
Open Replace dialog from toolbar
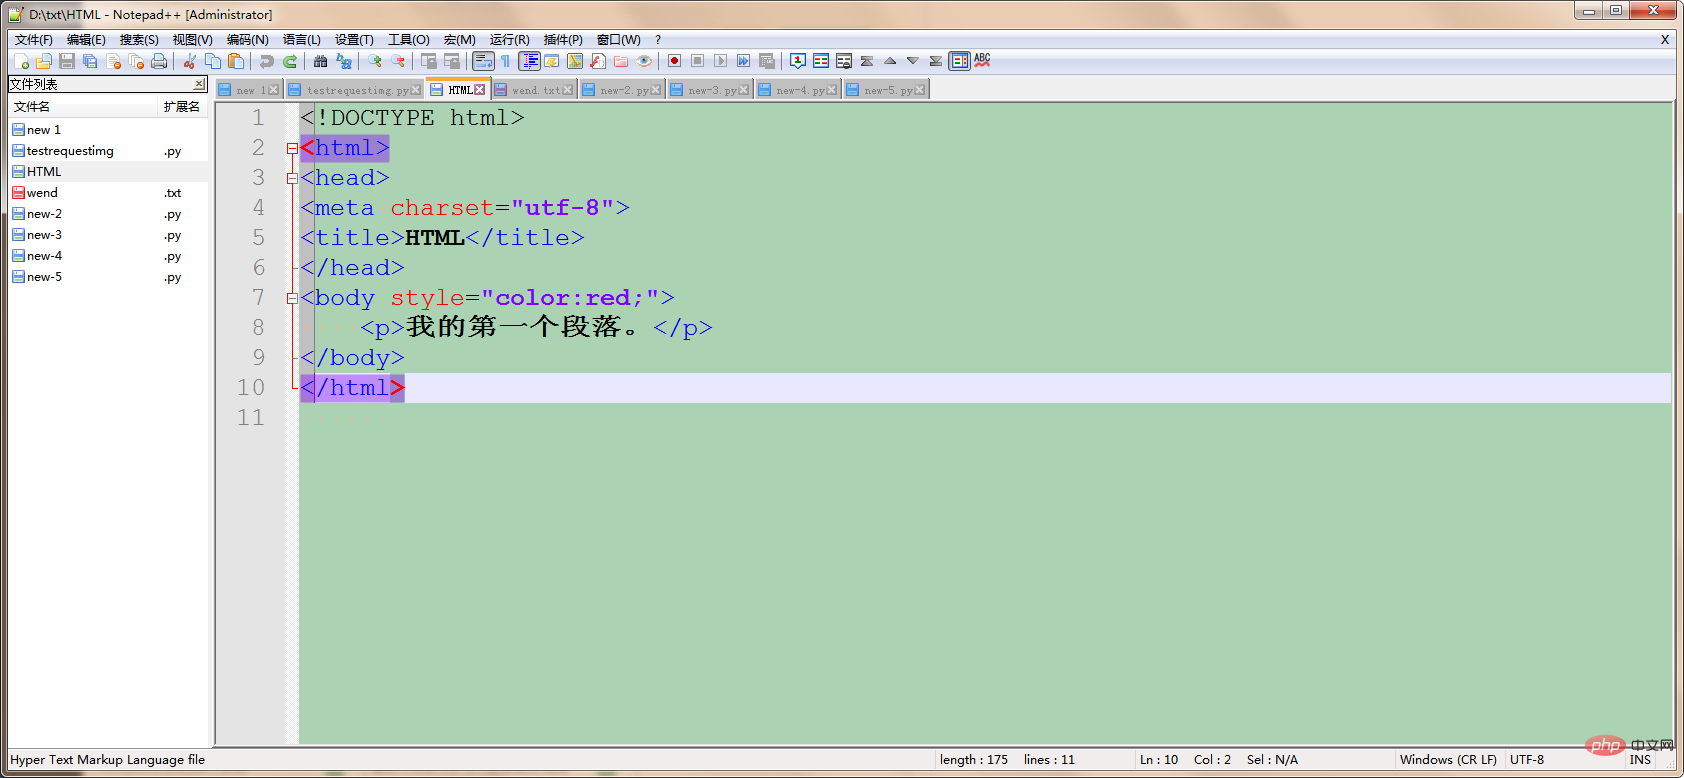click(343, 61)
